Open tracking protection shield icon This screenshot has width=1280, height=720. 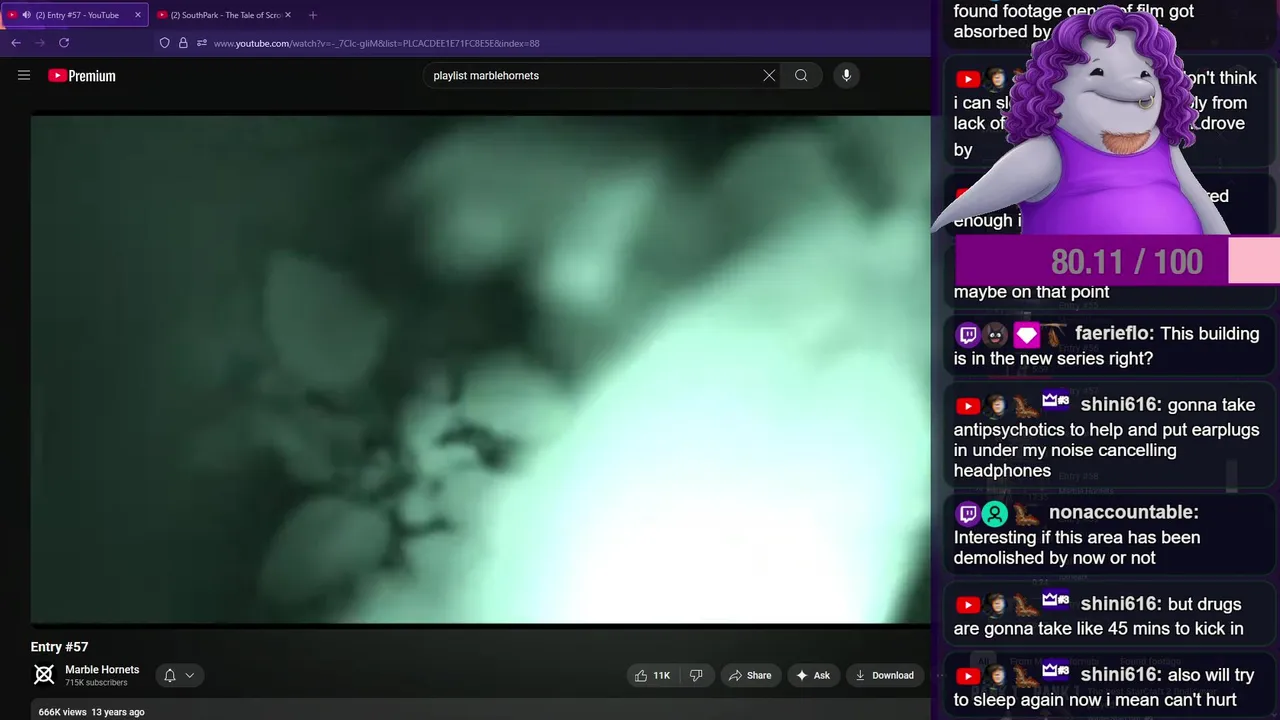coord(165,43)
